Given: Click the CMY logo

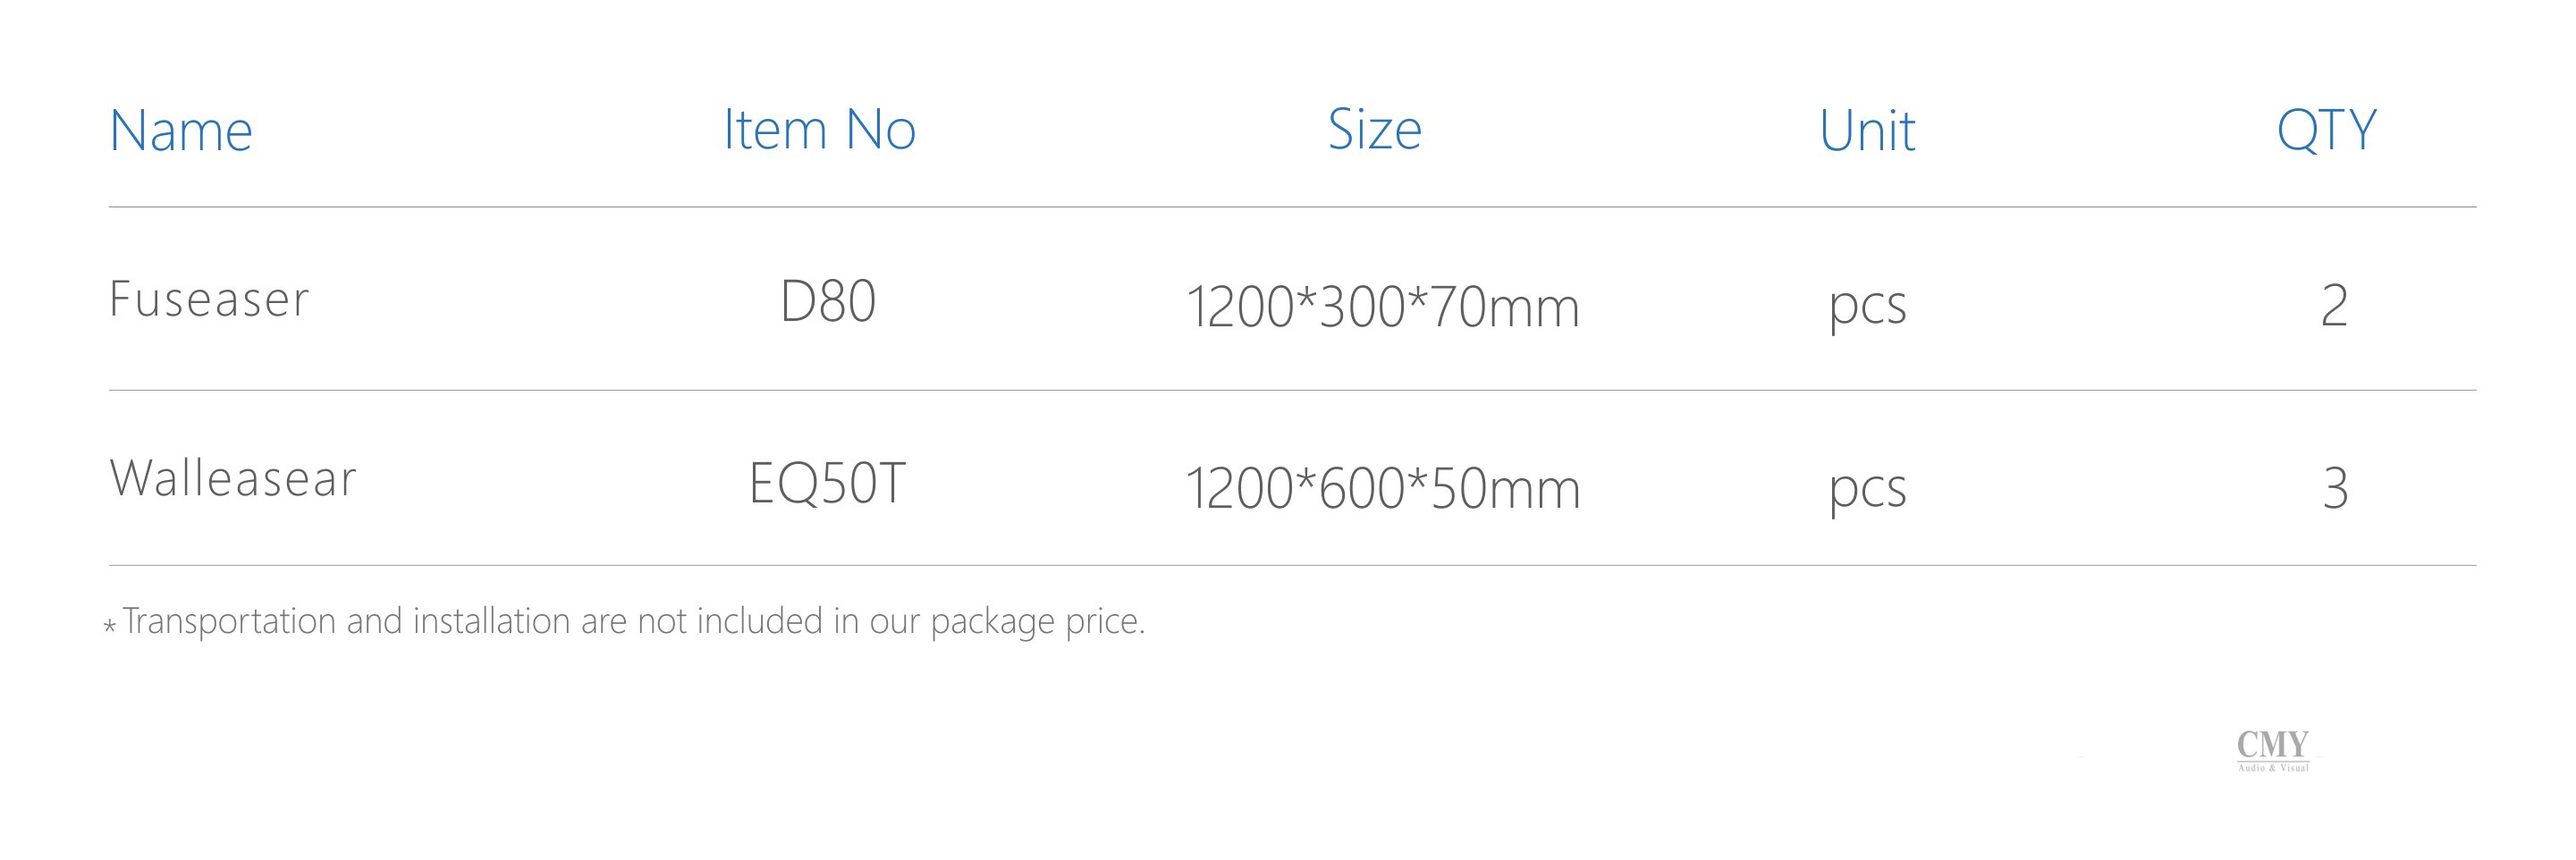Looking at the screenshot, I should click(2272, 745).
